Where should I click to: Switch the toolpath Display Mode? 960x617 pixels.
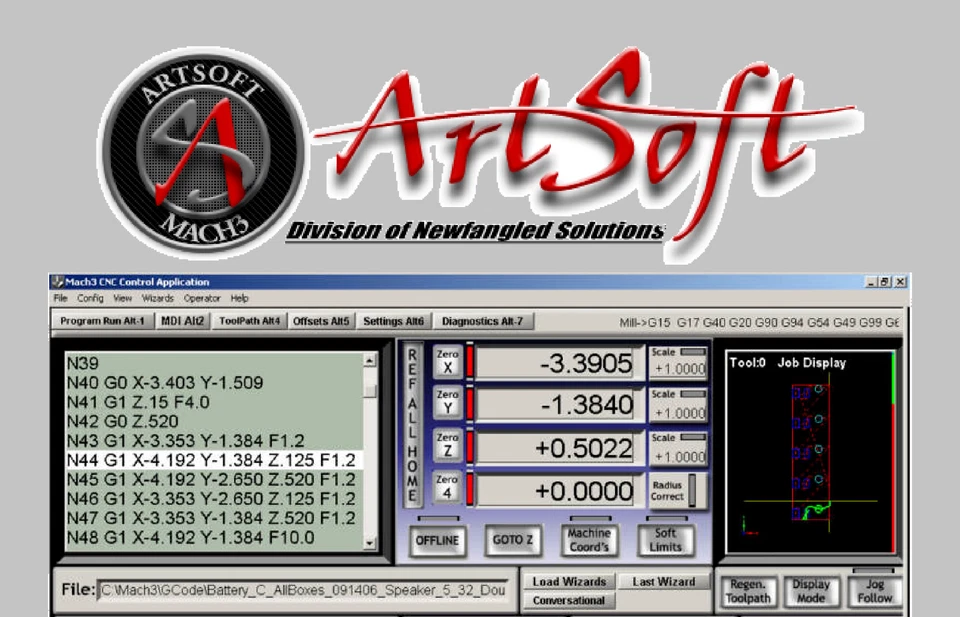(x=811, y=590)
